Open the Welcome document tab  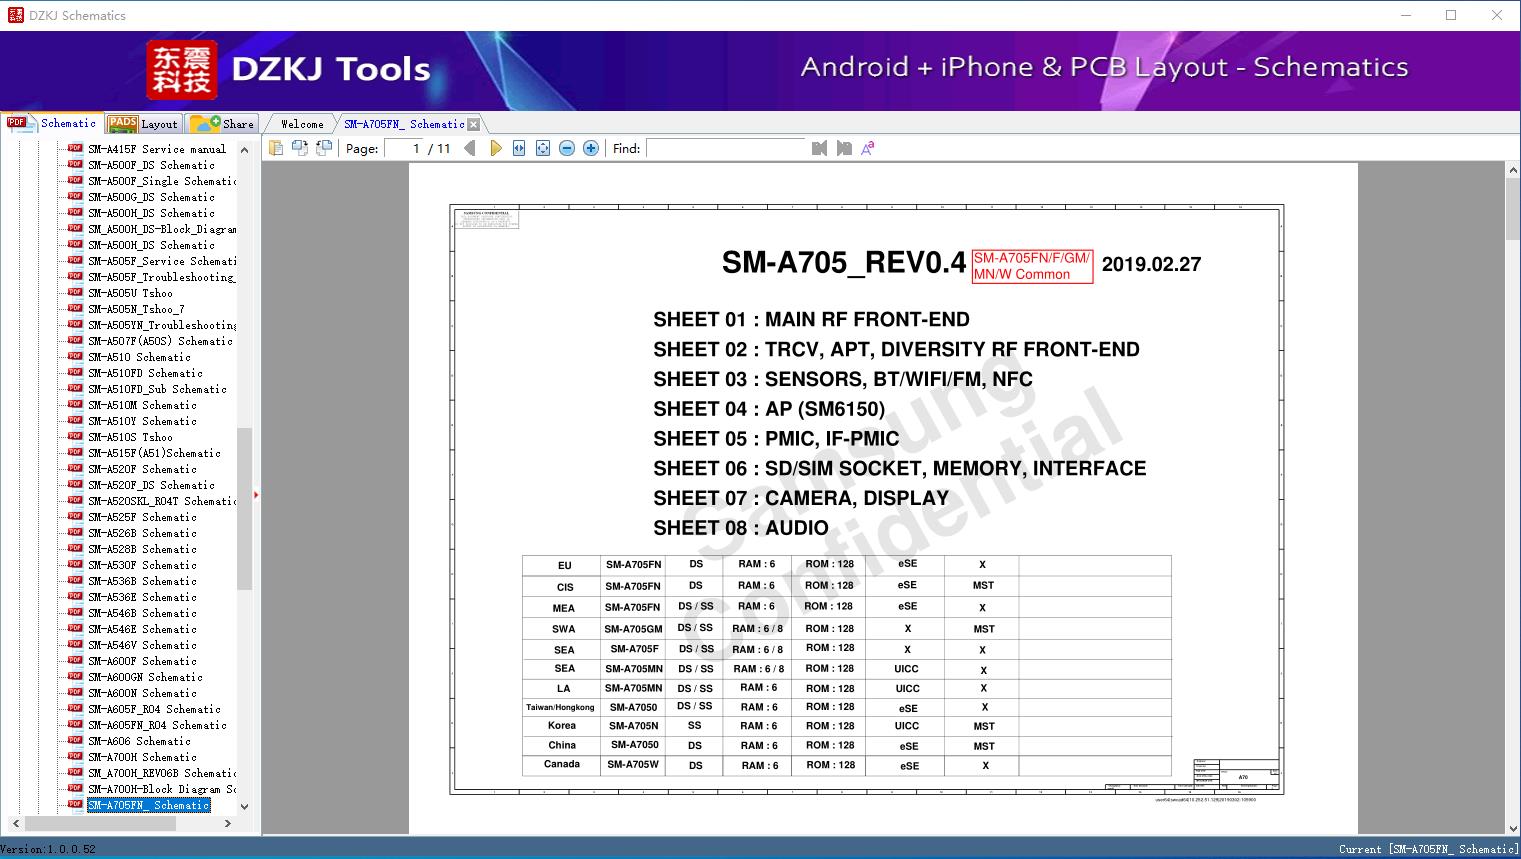302,124
